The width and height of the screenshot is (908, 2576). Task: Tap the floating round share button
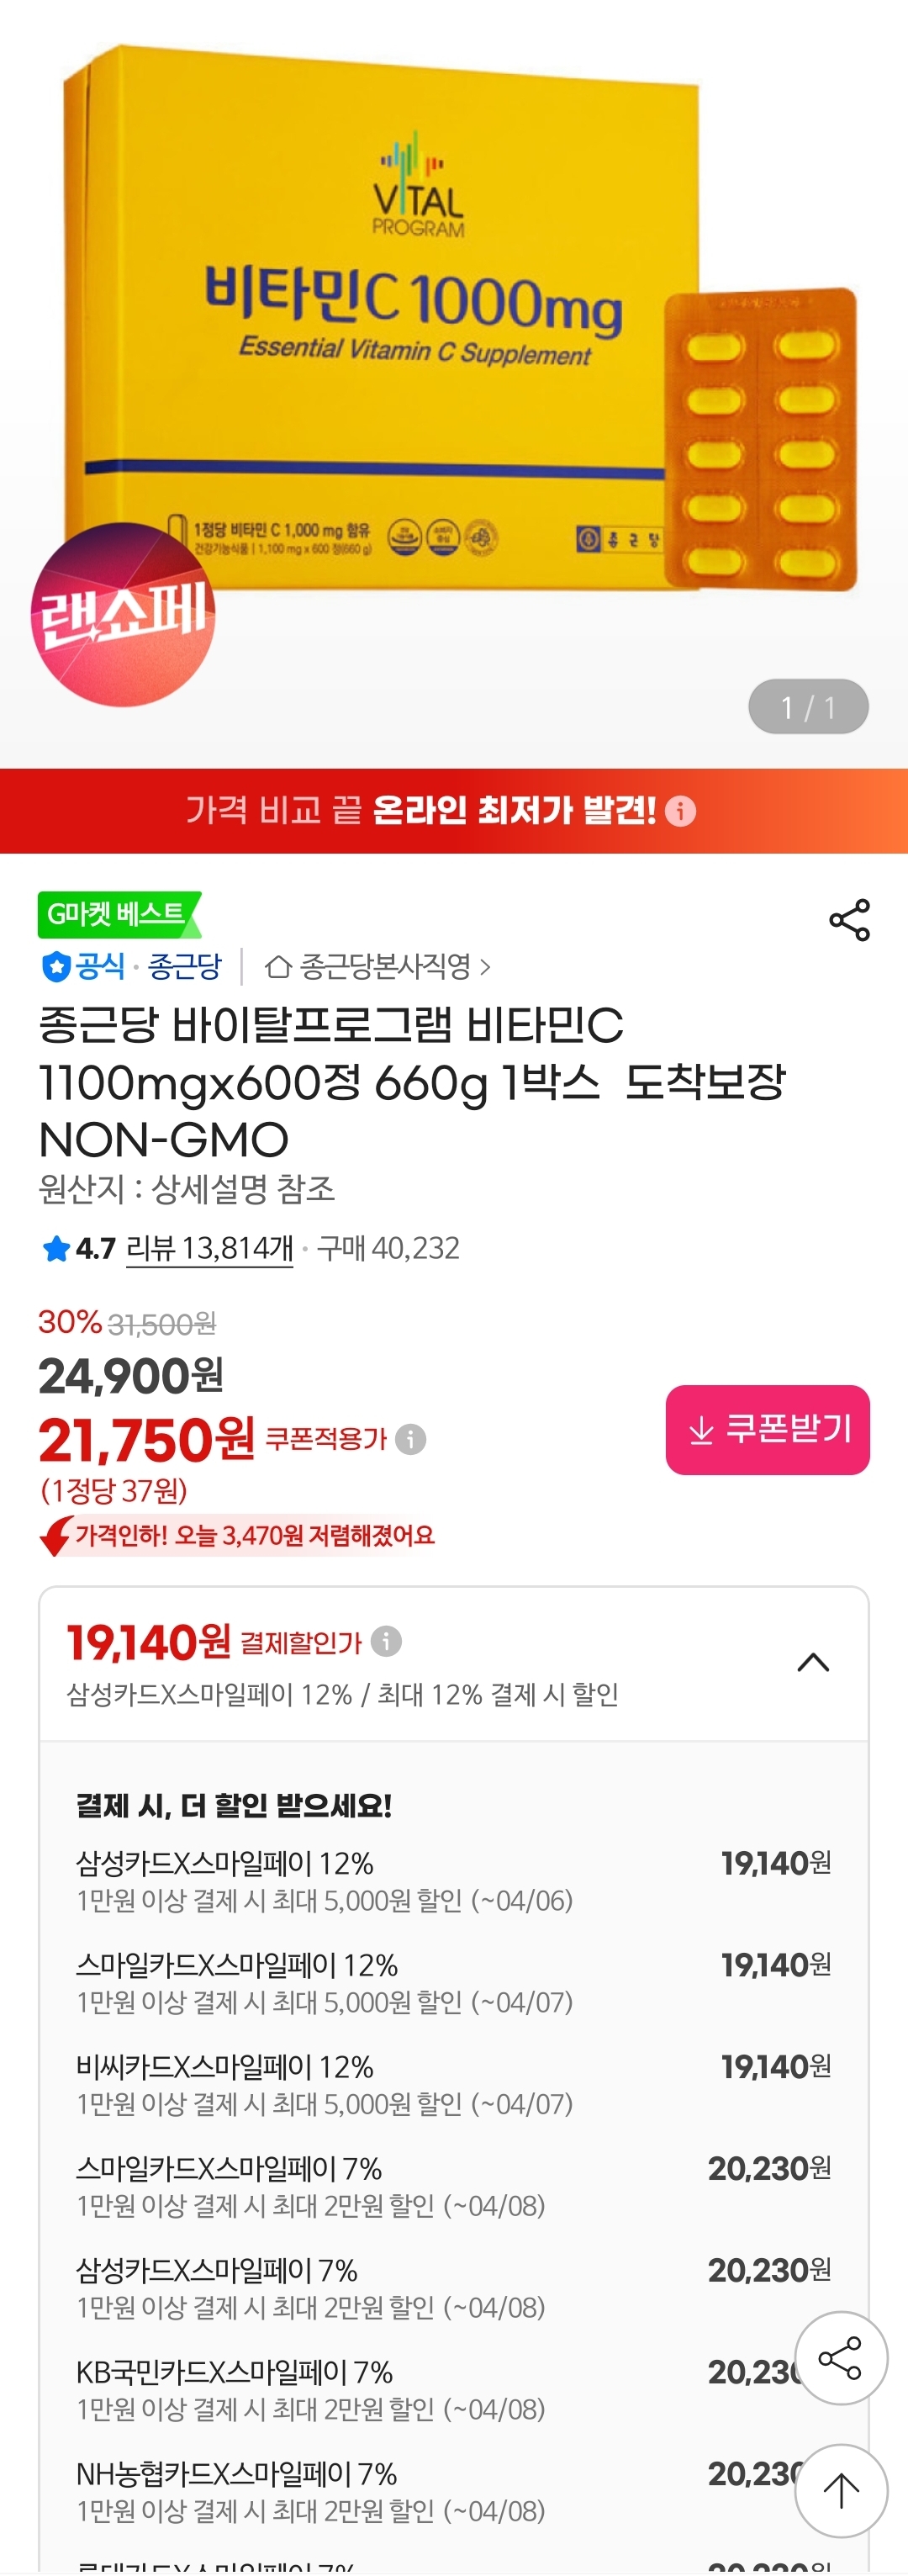(x=840, y=2358)
